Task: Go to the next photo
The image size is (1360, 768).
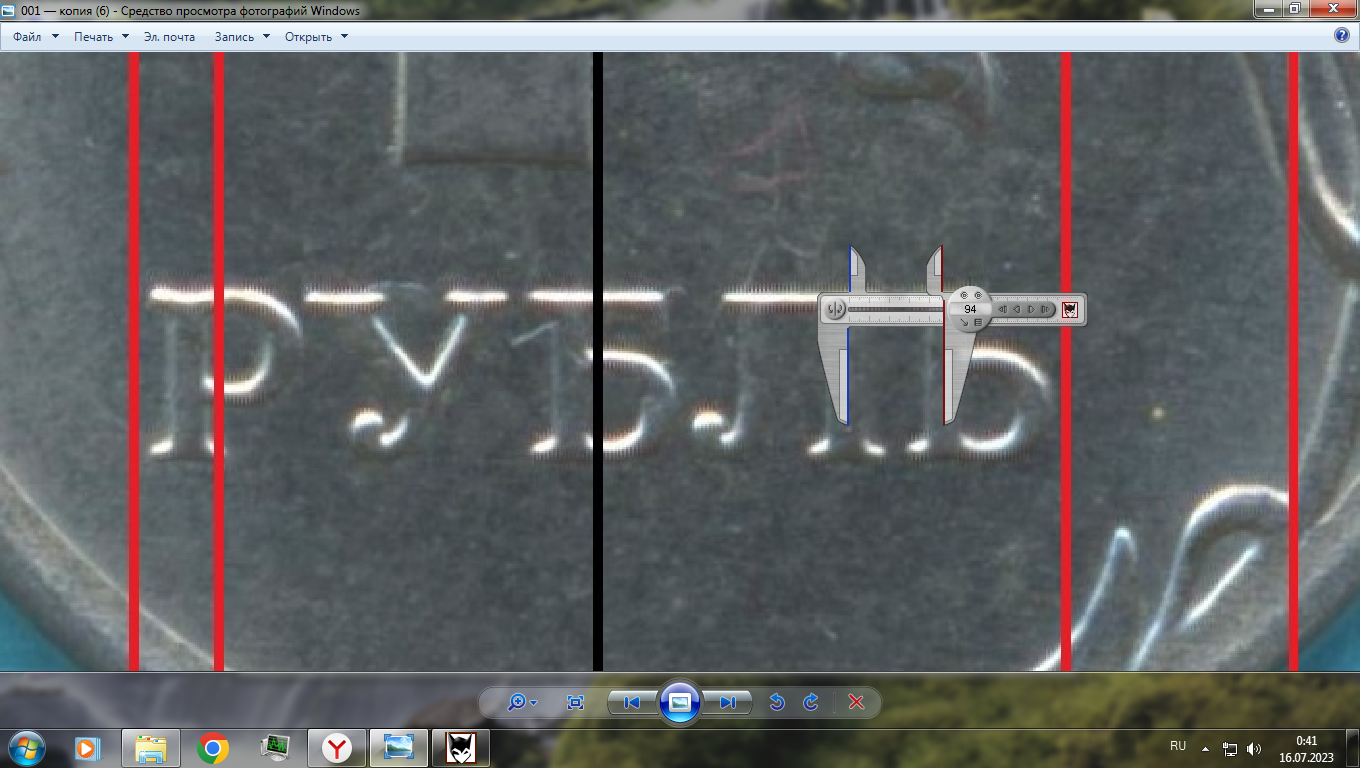Action: pyautogui.click(x=728, y=702)
